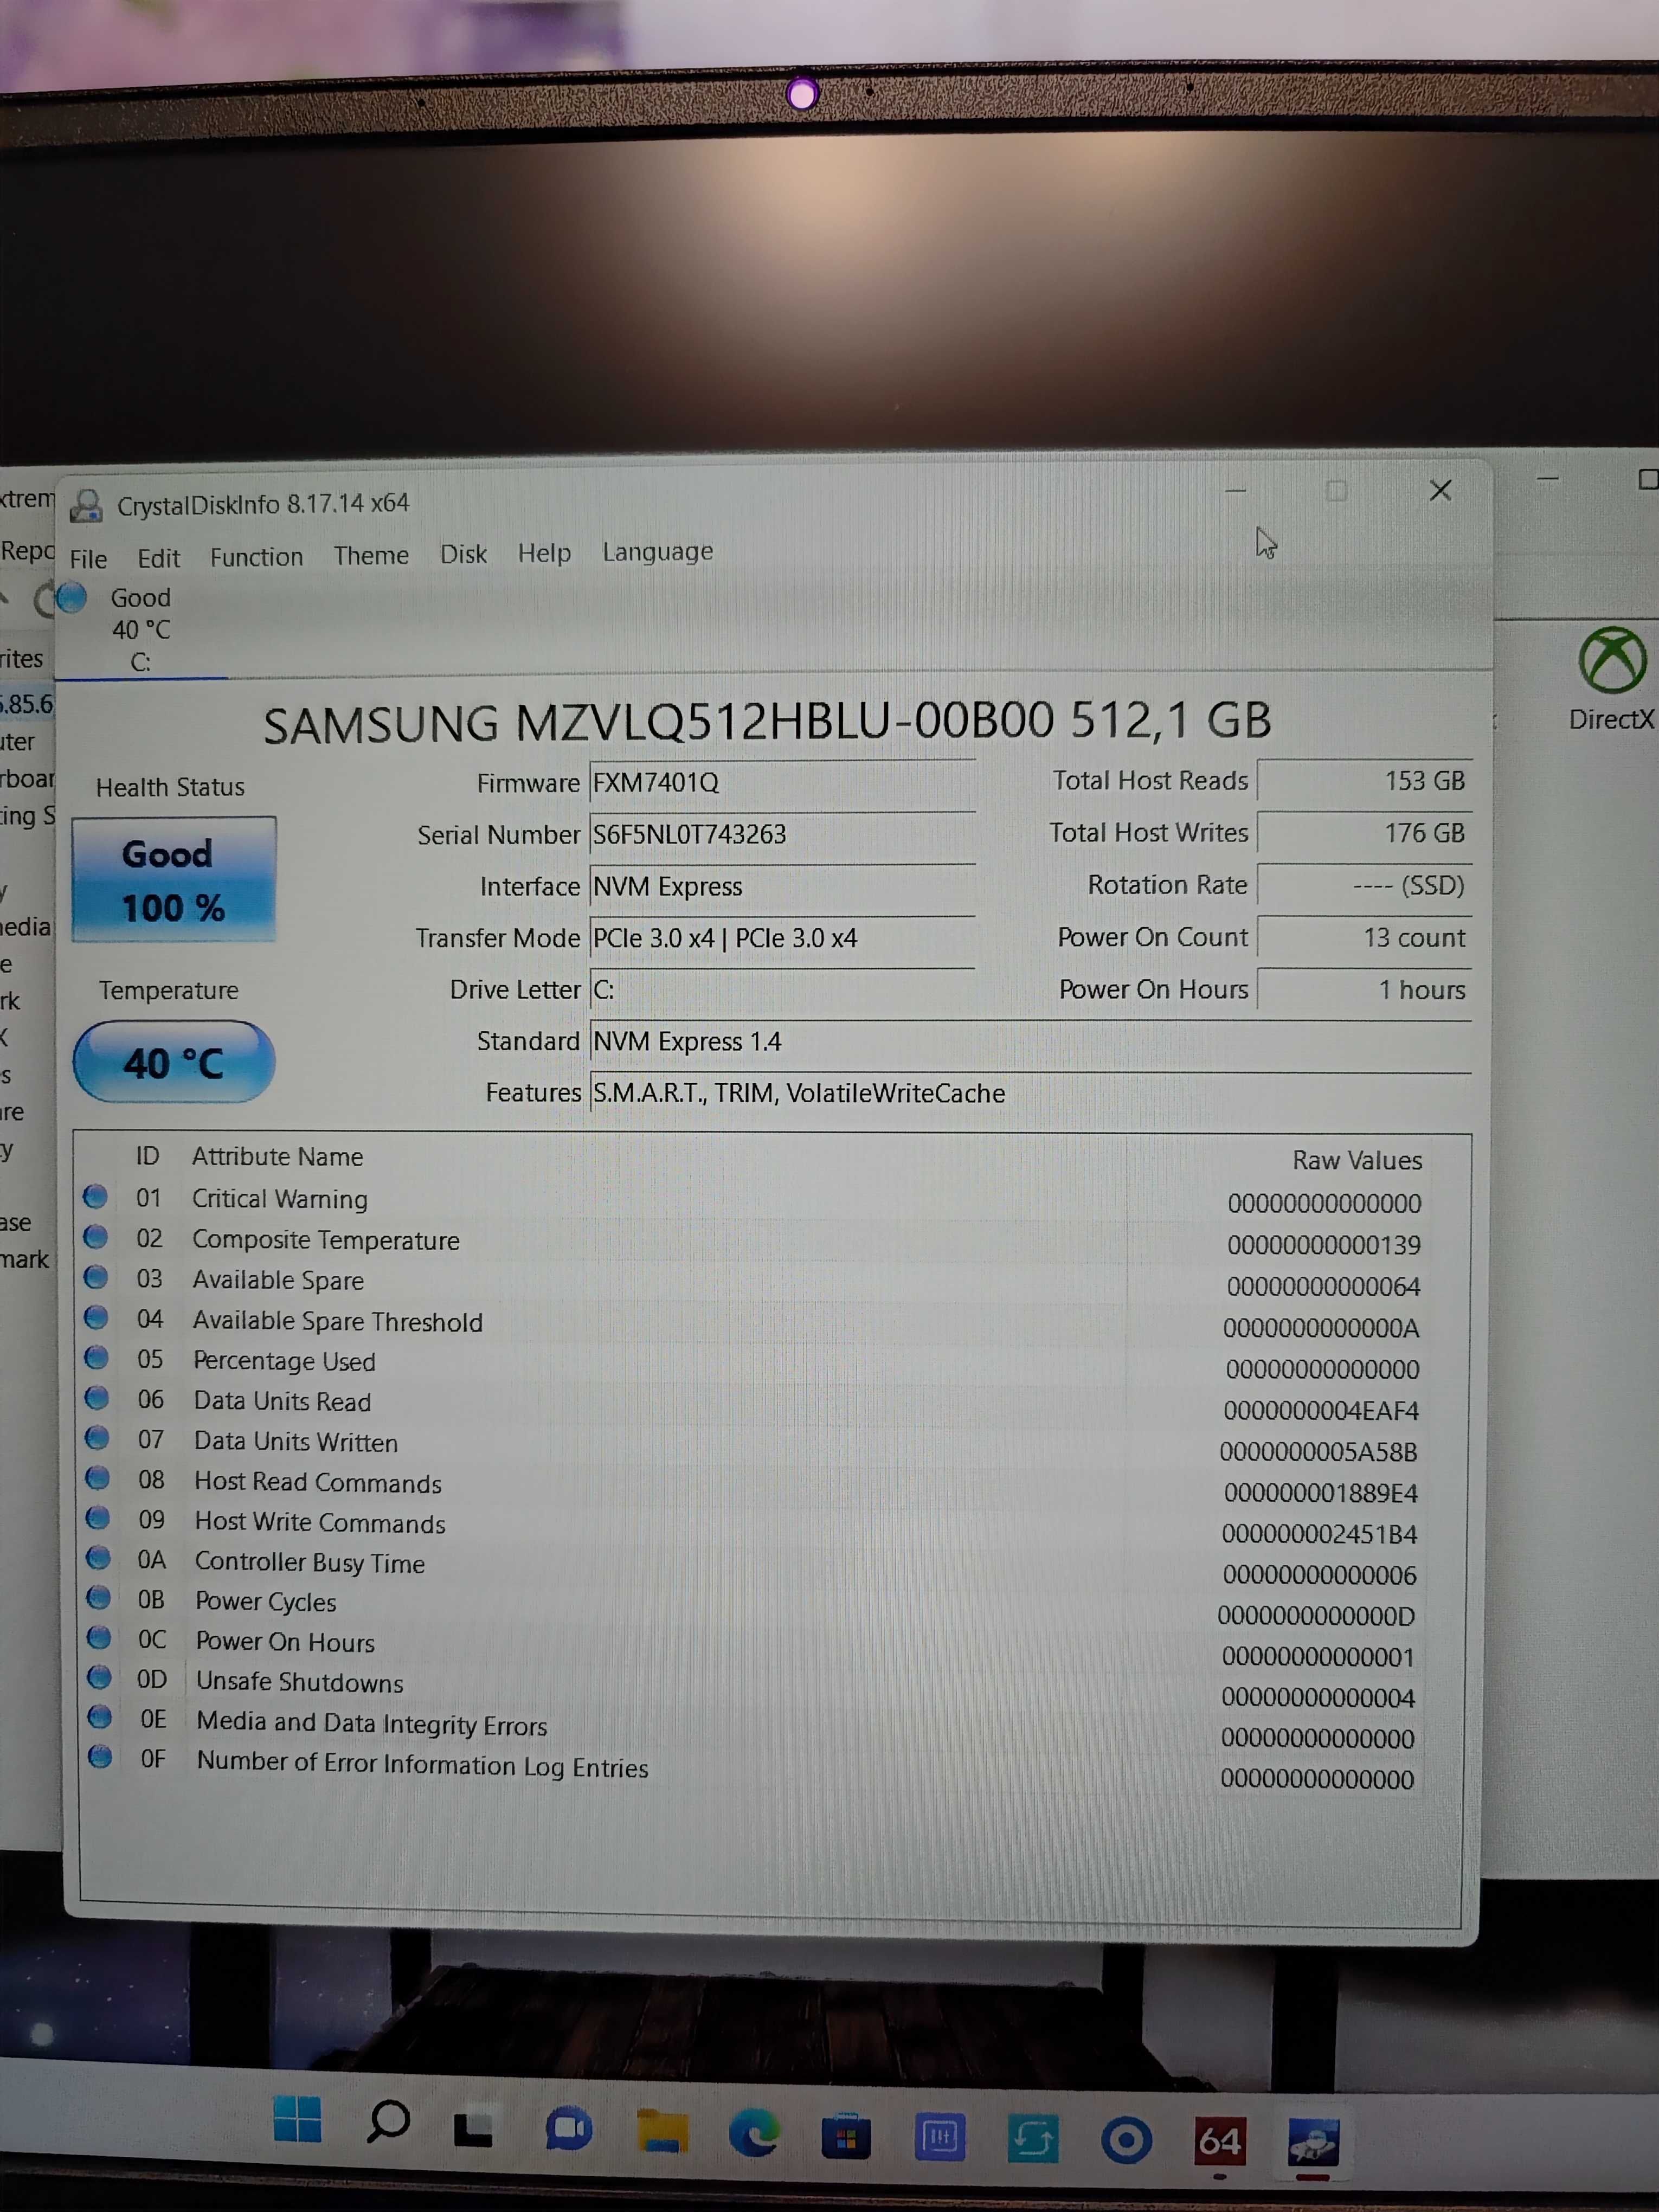The width and height of the screenshot is (1659, 2212).
Task: Click status circle for Power Cycles
Action: 98,1597
